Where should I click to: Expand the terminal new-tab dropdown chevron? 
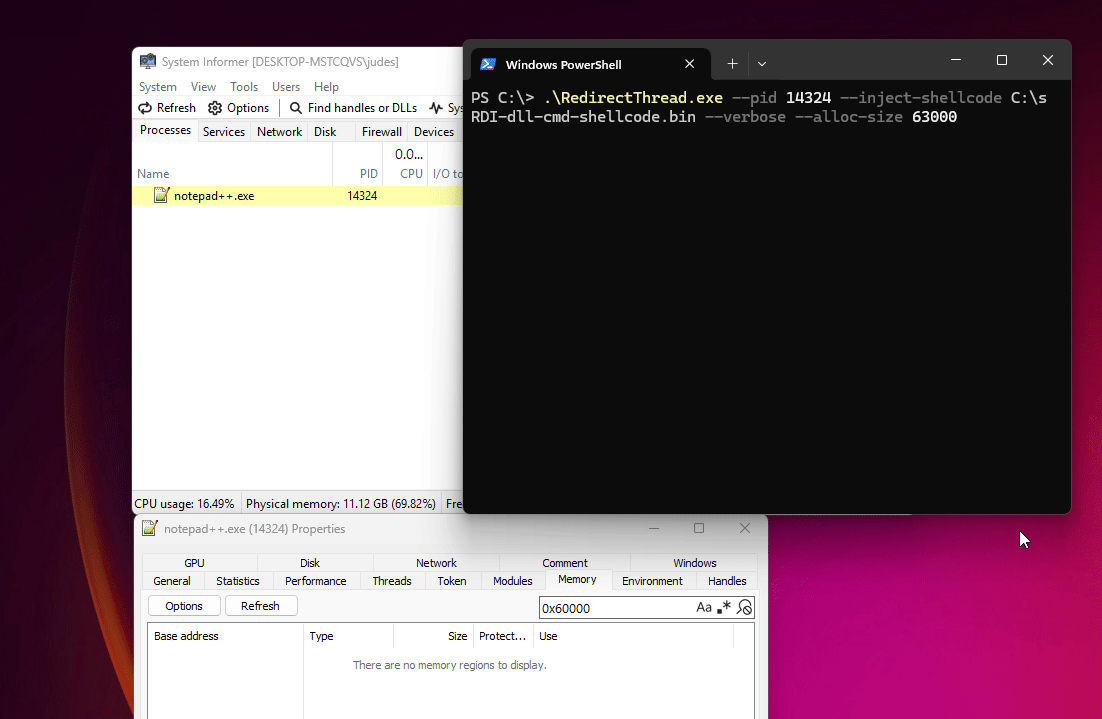click(762, 64)
